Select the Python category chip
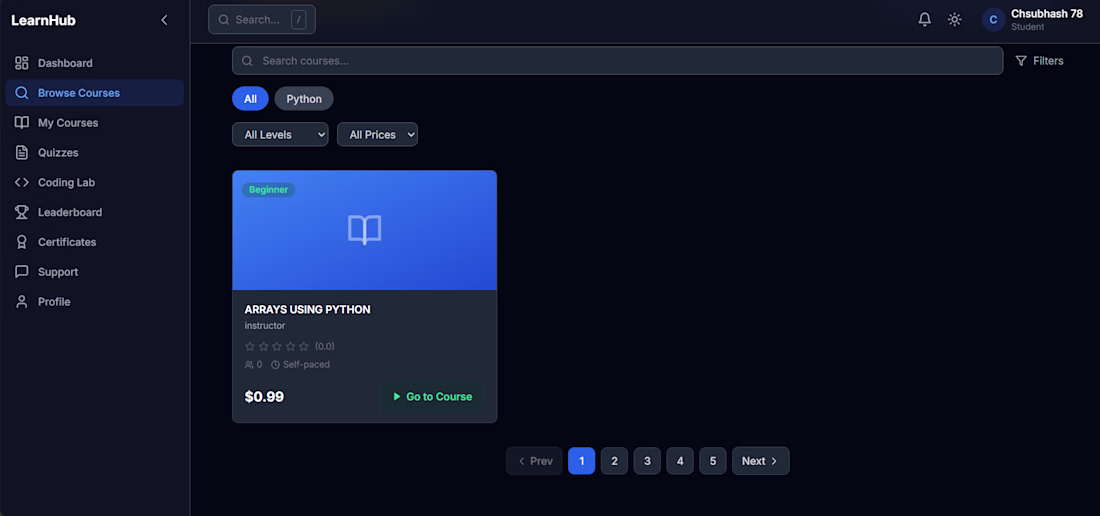 [x=304, y=99]
